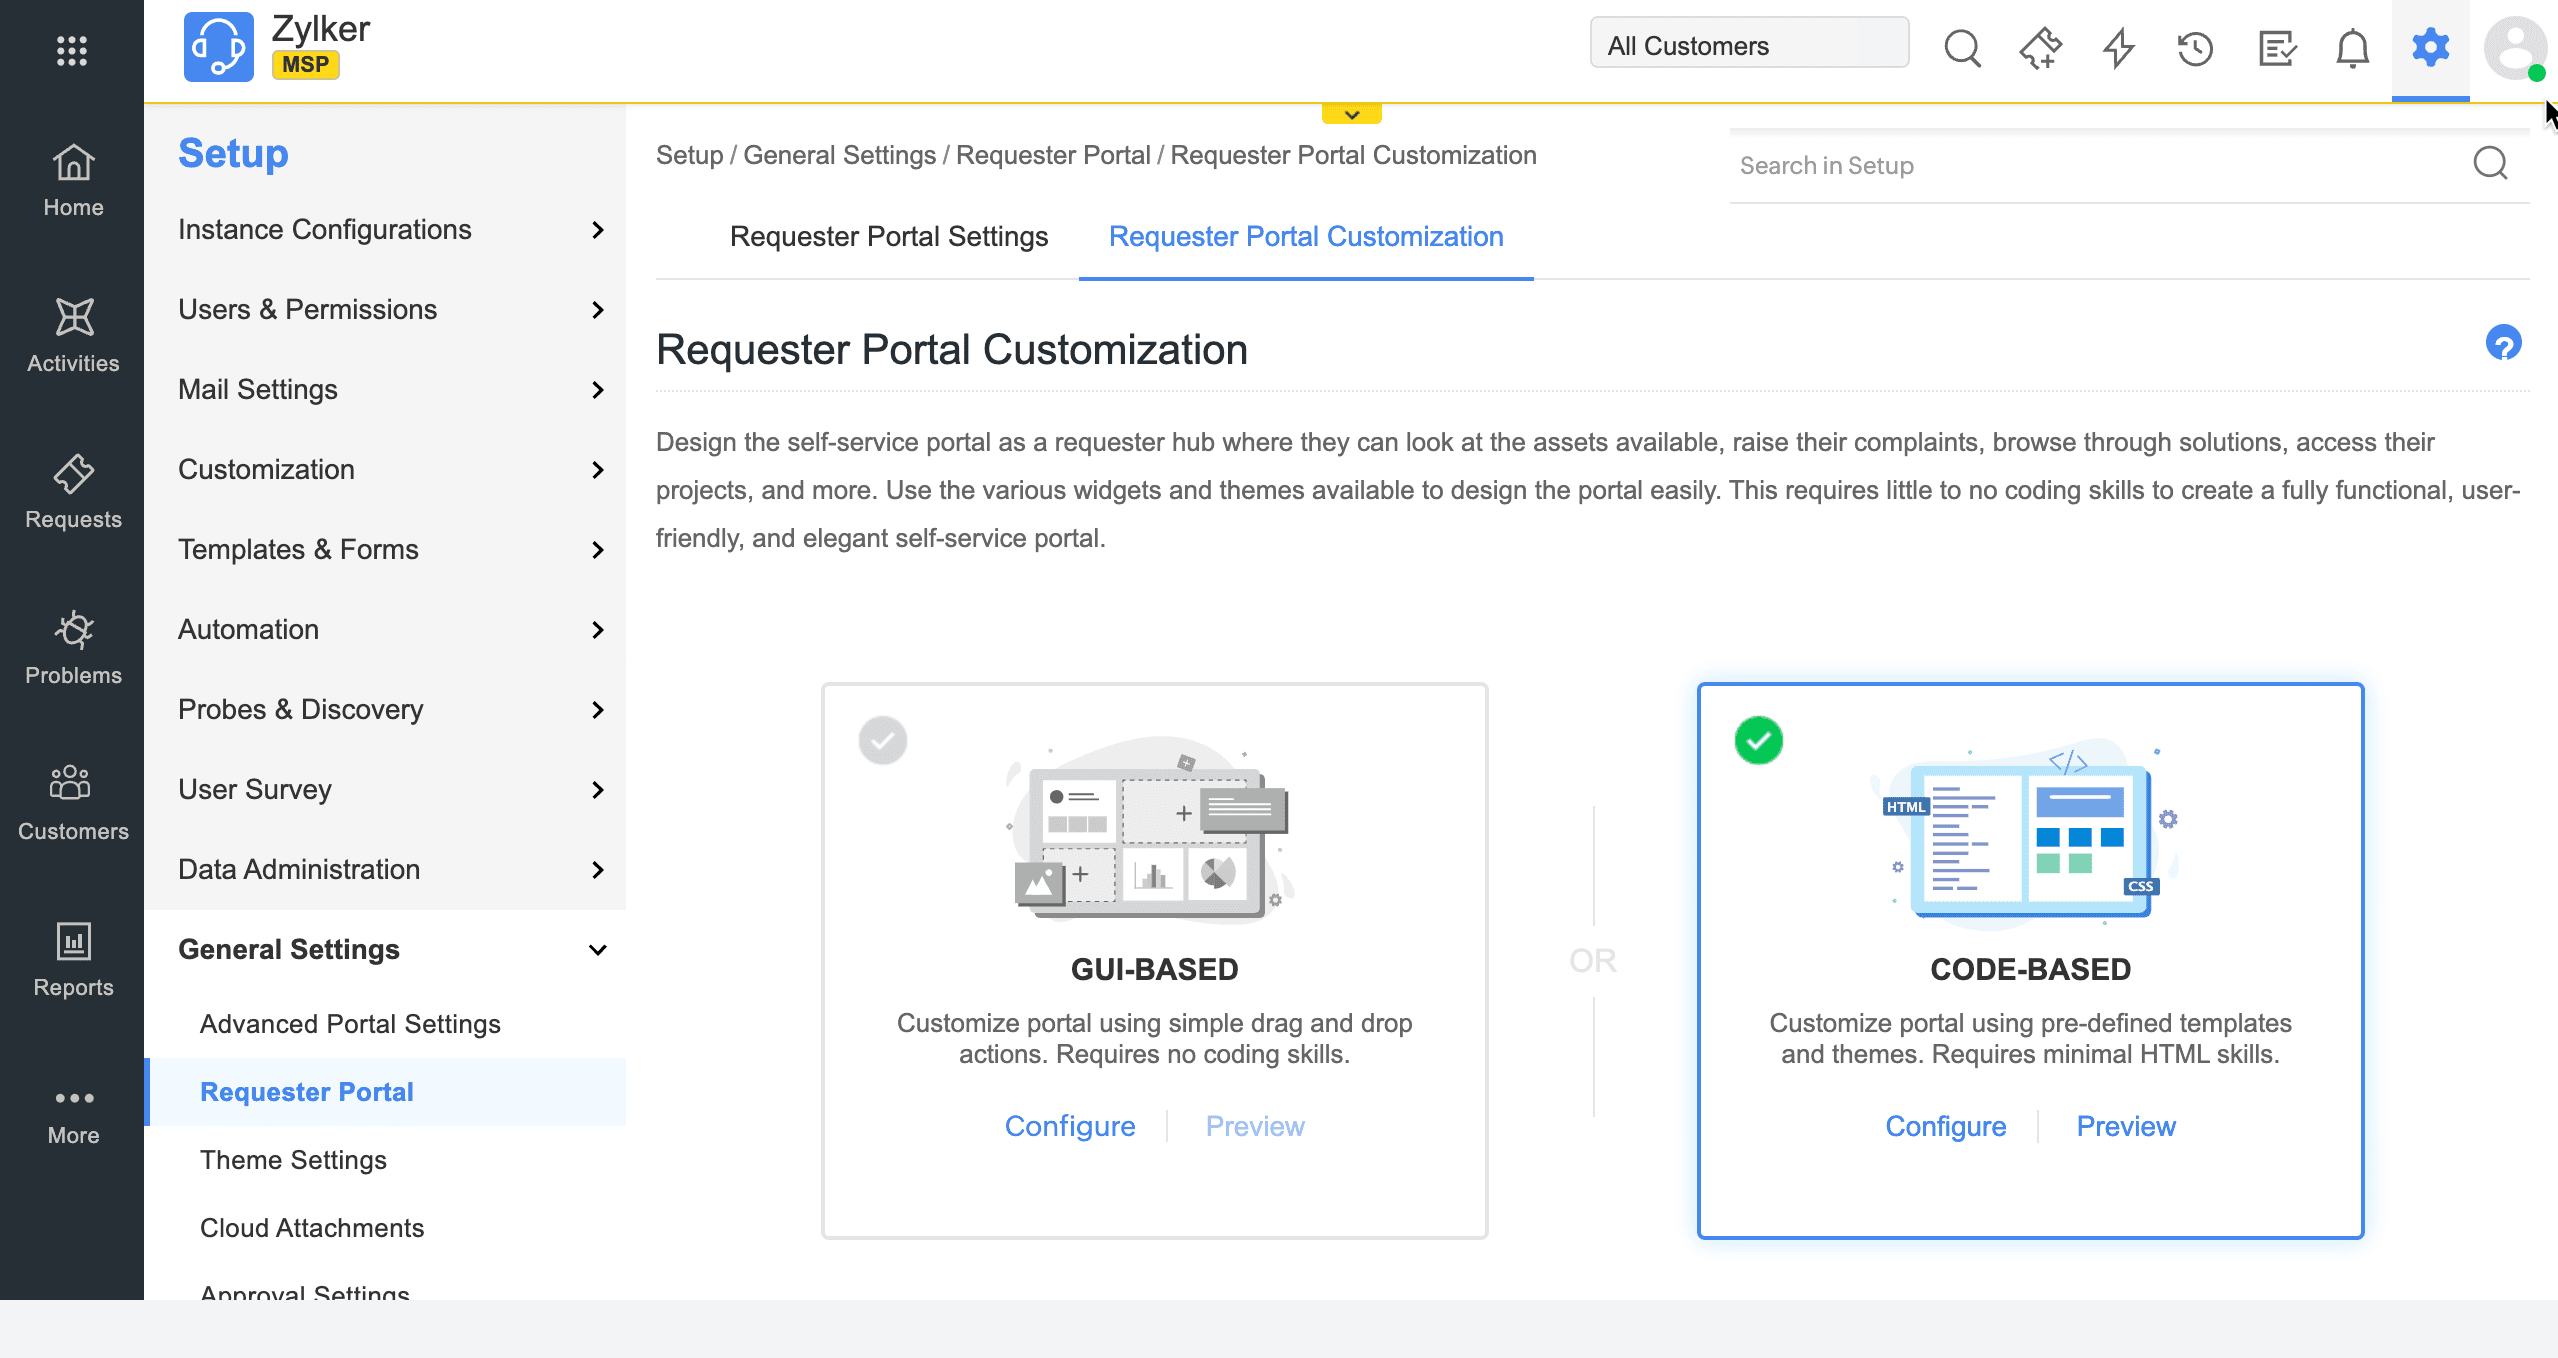Select the GUI-BASED option checkmark
Viewport: 2558px width, 1358px height.
pyautogui.click(x=883, y=741)
